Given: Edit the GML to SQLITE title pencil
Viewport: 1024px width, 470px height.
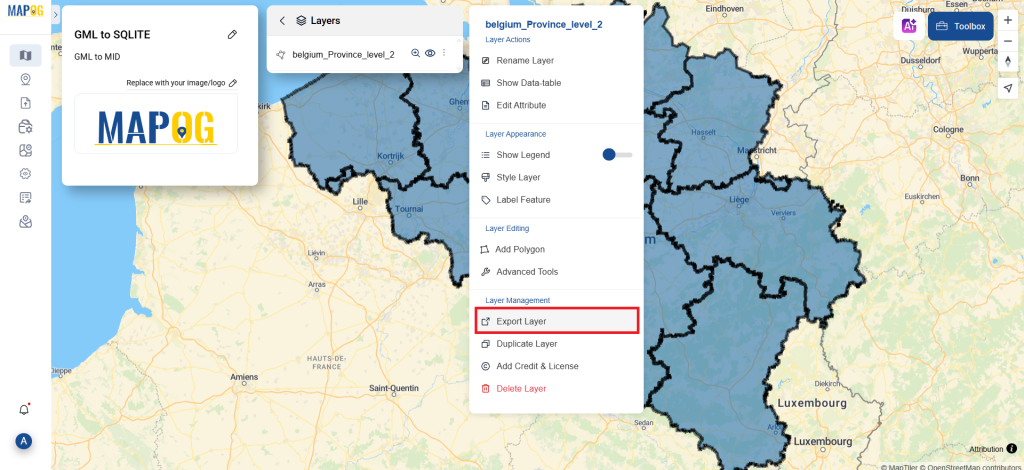Looking at the screenshot, I should tap(232, 35).
